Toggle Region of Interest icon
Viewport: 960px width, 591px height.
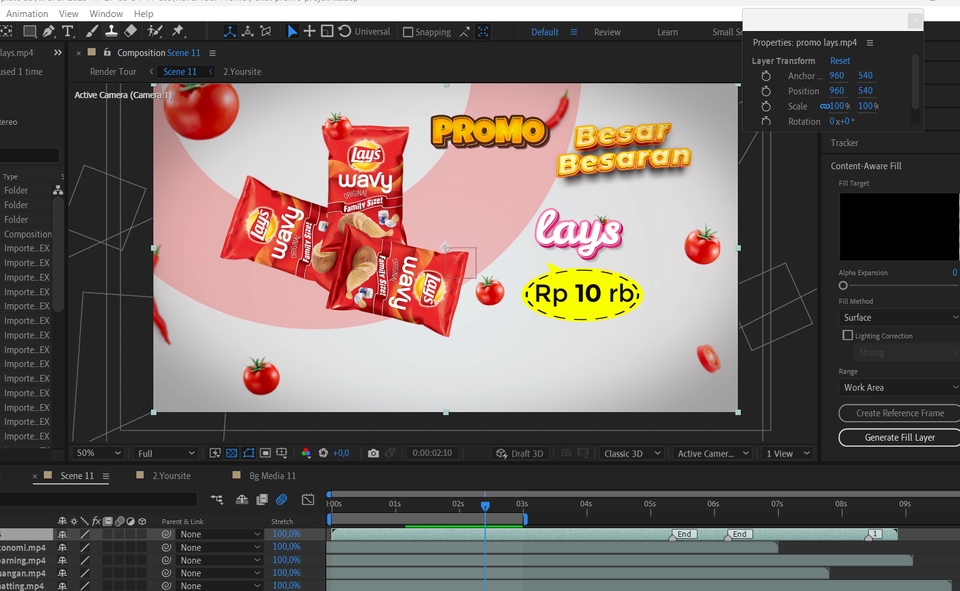(x=265, y=453)
